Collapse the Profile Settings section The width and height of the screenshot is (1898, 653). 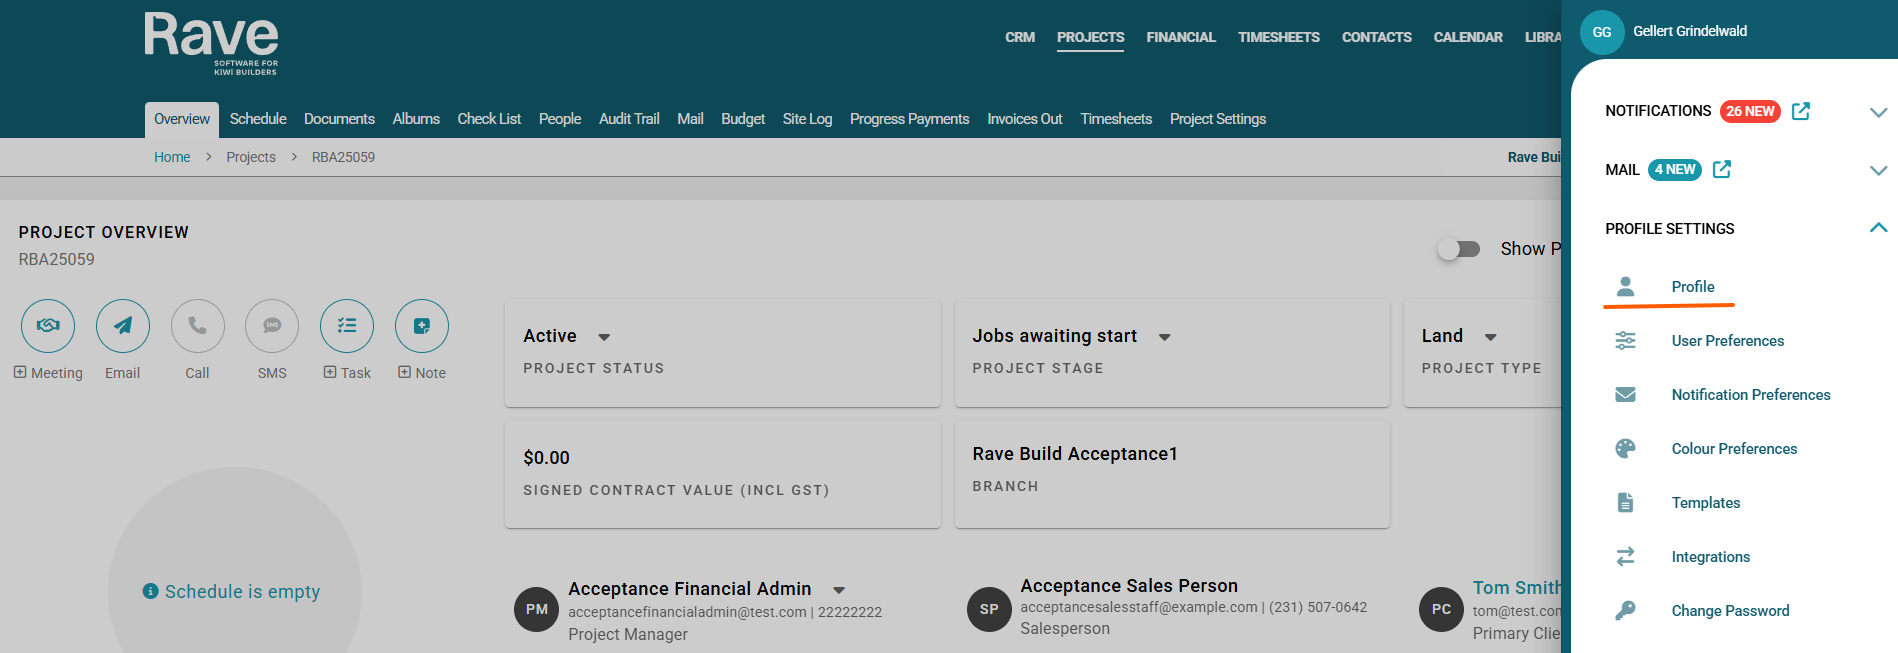click(1878, 229)
